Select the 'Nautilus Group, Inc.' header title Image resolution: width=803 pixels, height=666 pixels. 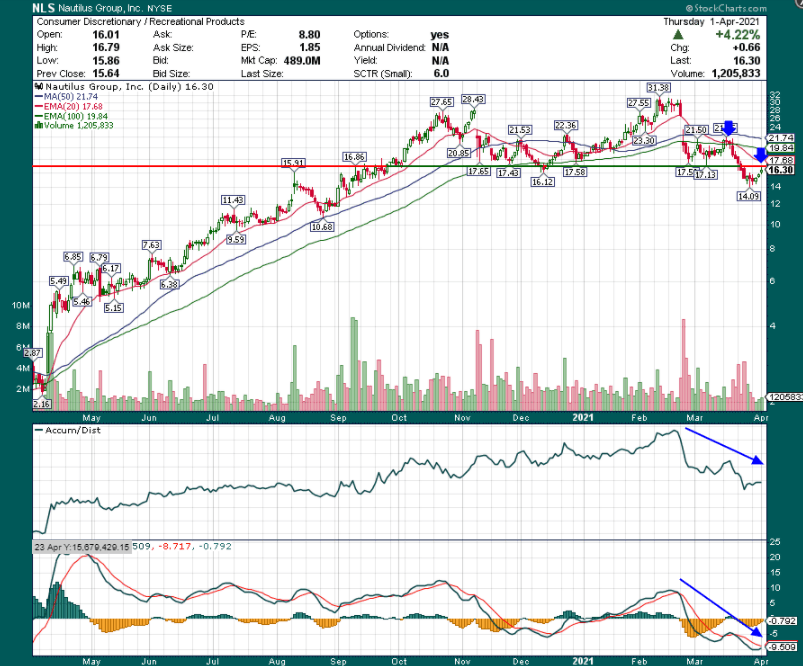pos(101,8)
